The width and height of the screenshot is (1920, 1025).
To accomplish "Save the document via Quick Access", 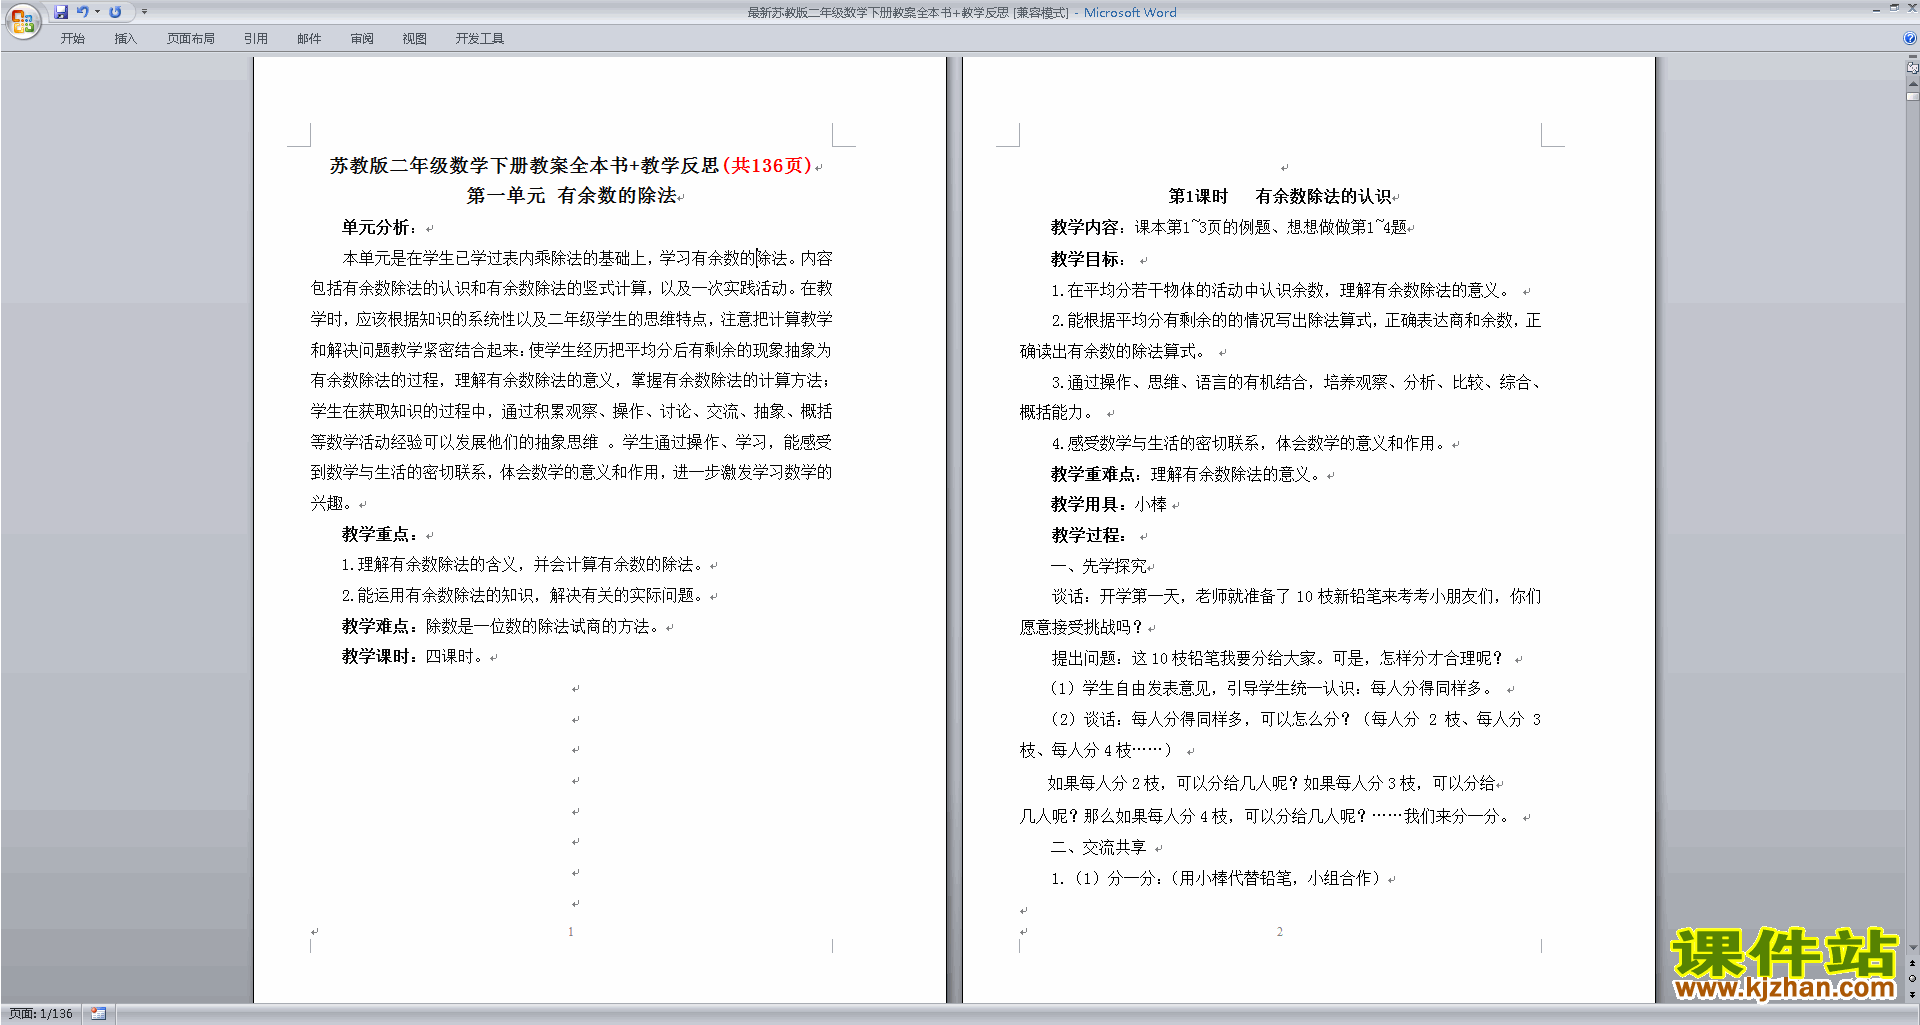I will [x=61, y=12].
